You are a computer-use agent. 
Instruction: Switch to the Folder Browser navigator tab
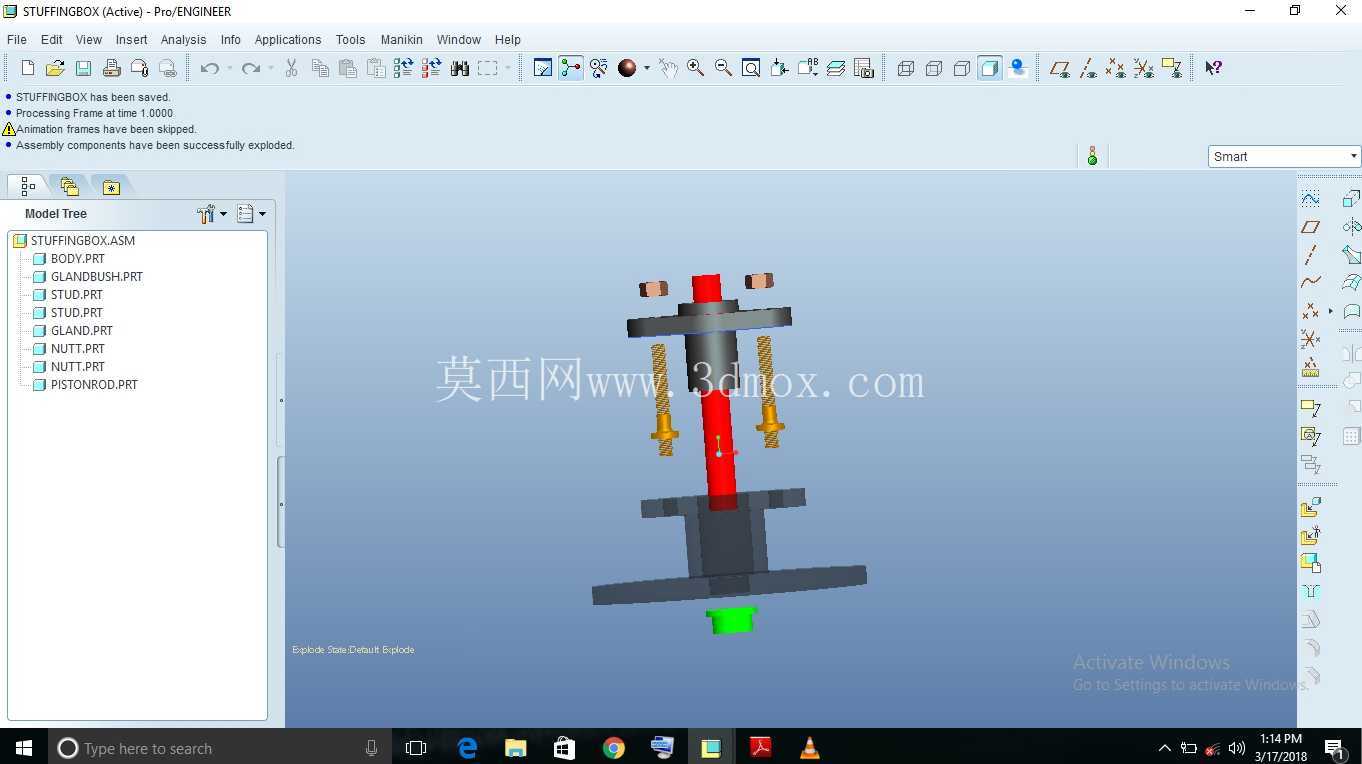coord(69,187)
